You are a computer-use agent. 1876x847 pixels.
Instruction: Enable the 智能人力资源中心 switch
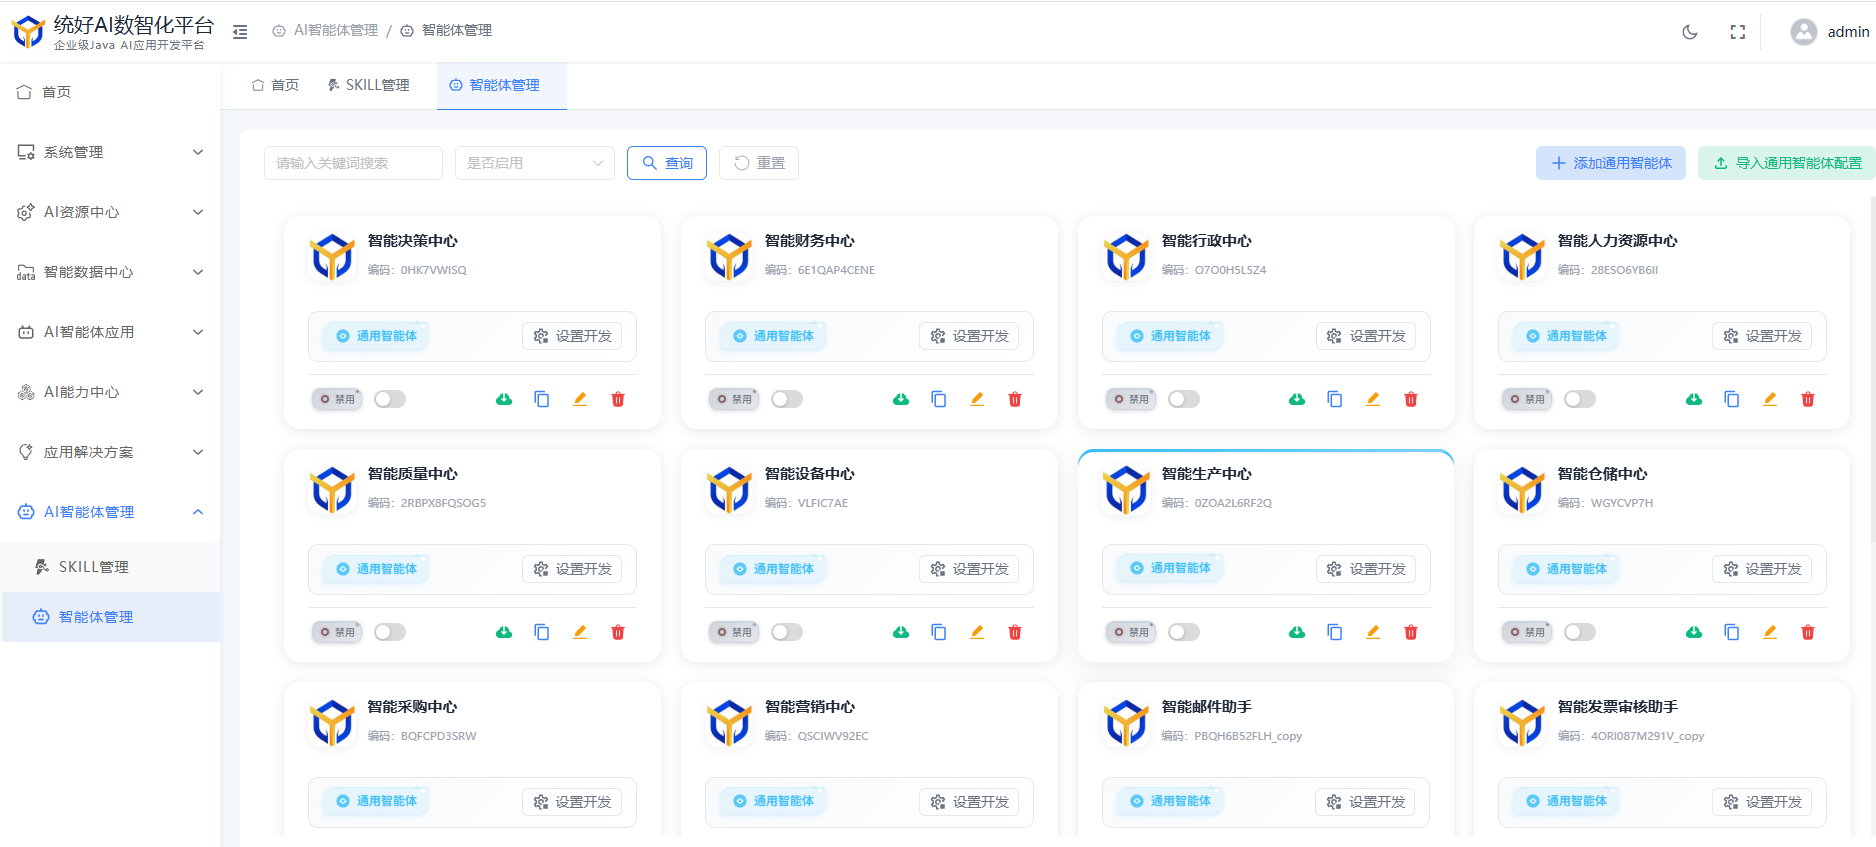pos(1580,399)
